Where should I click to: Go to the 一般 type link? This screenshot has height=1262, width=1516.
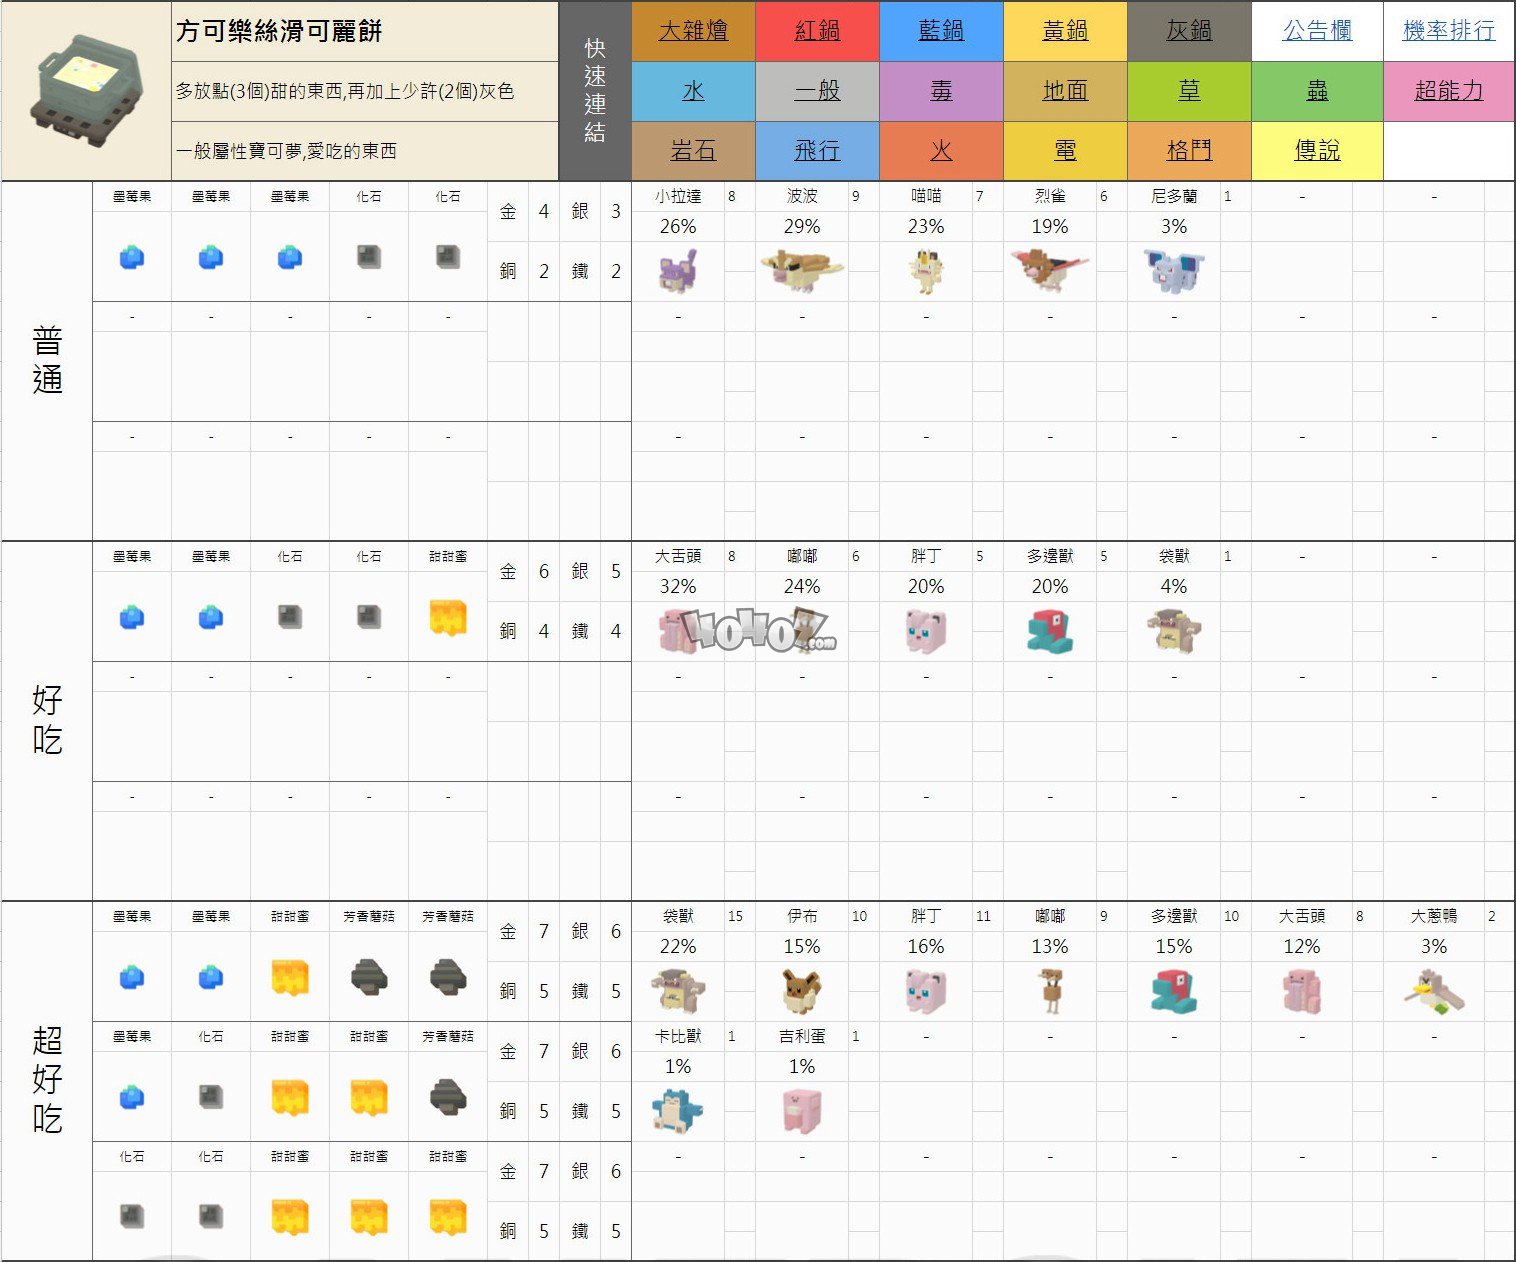(x=817, y=91)
